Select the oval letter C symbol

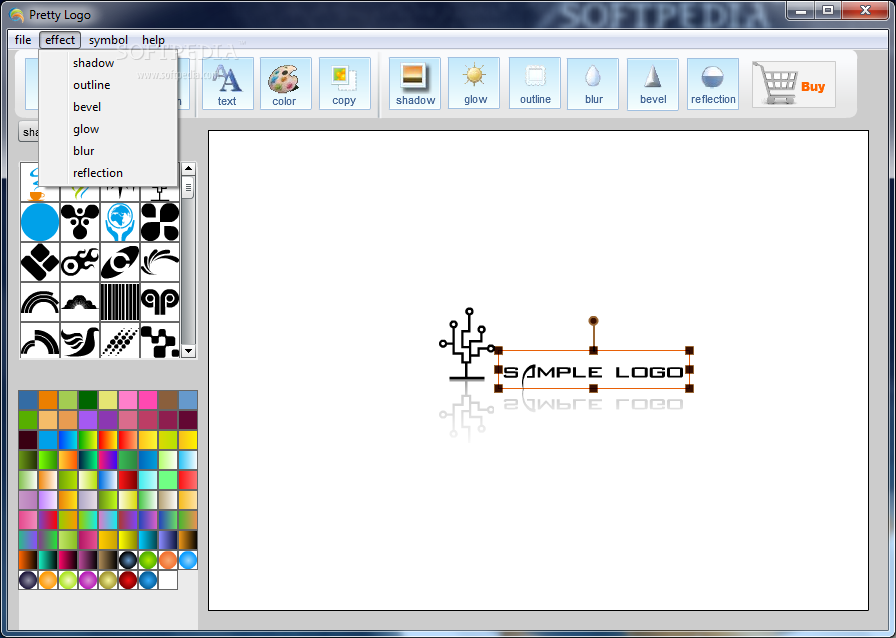point(120,262)
